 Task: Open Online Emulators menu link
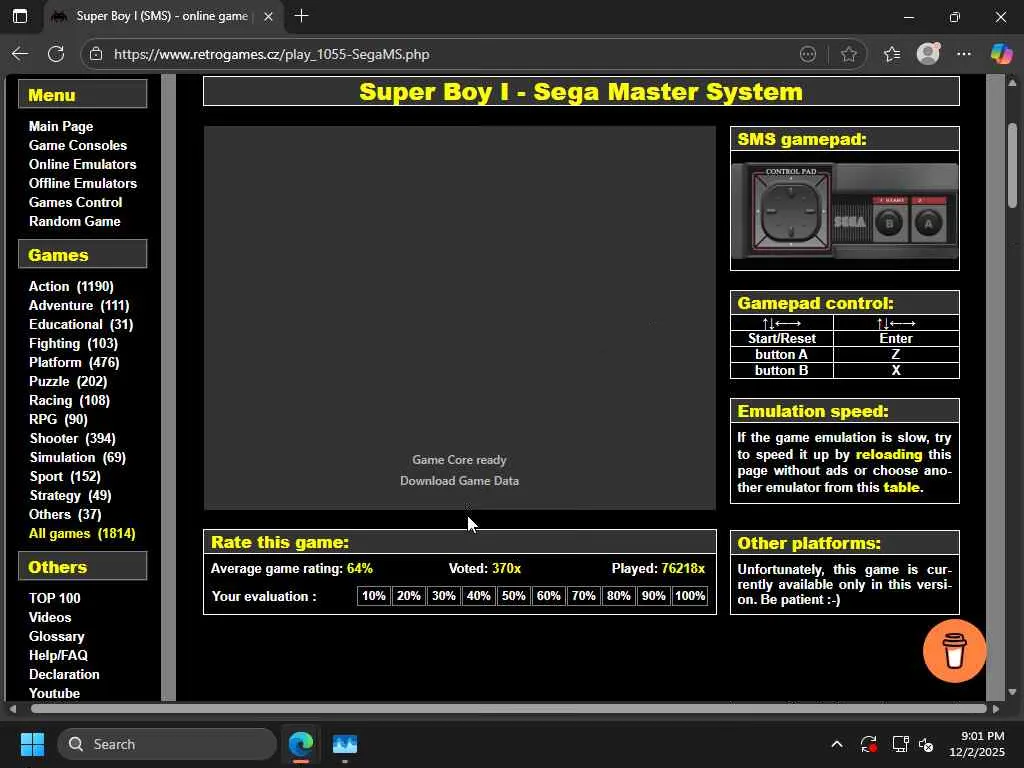point(82,164)
